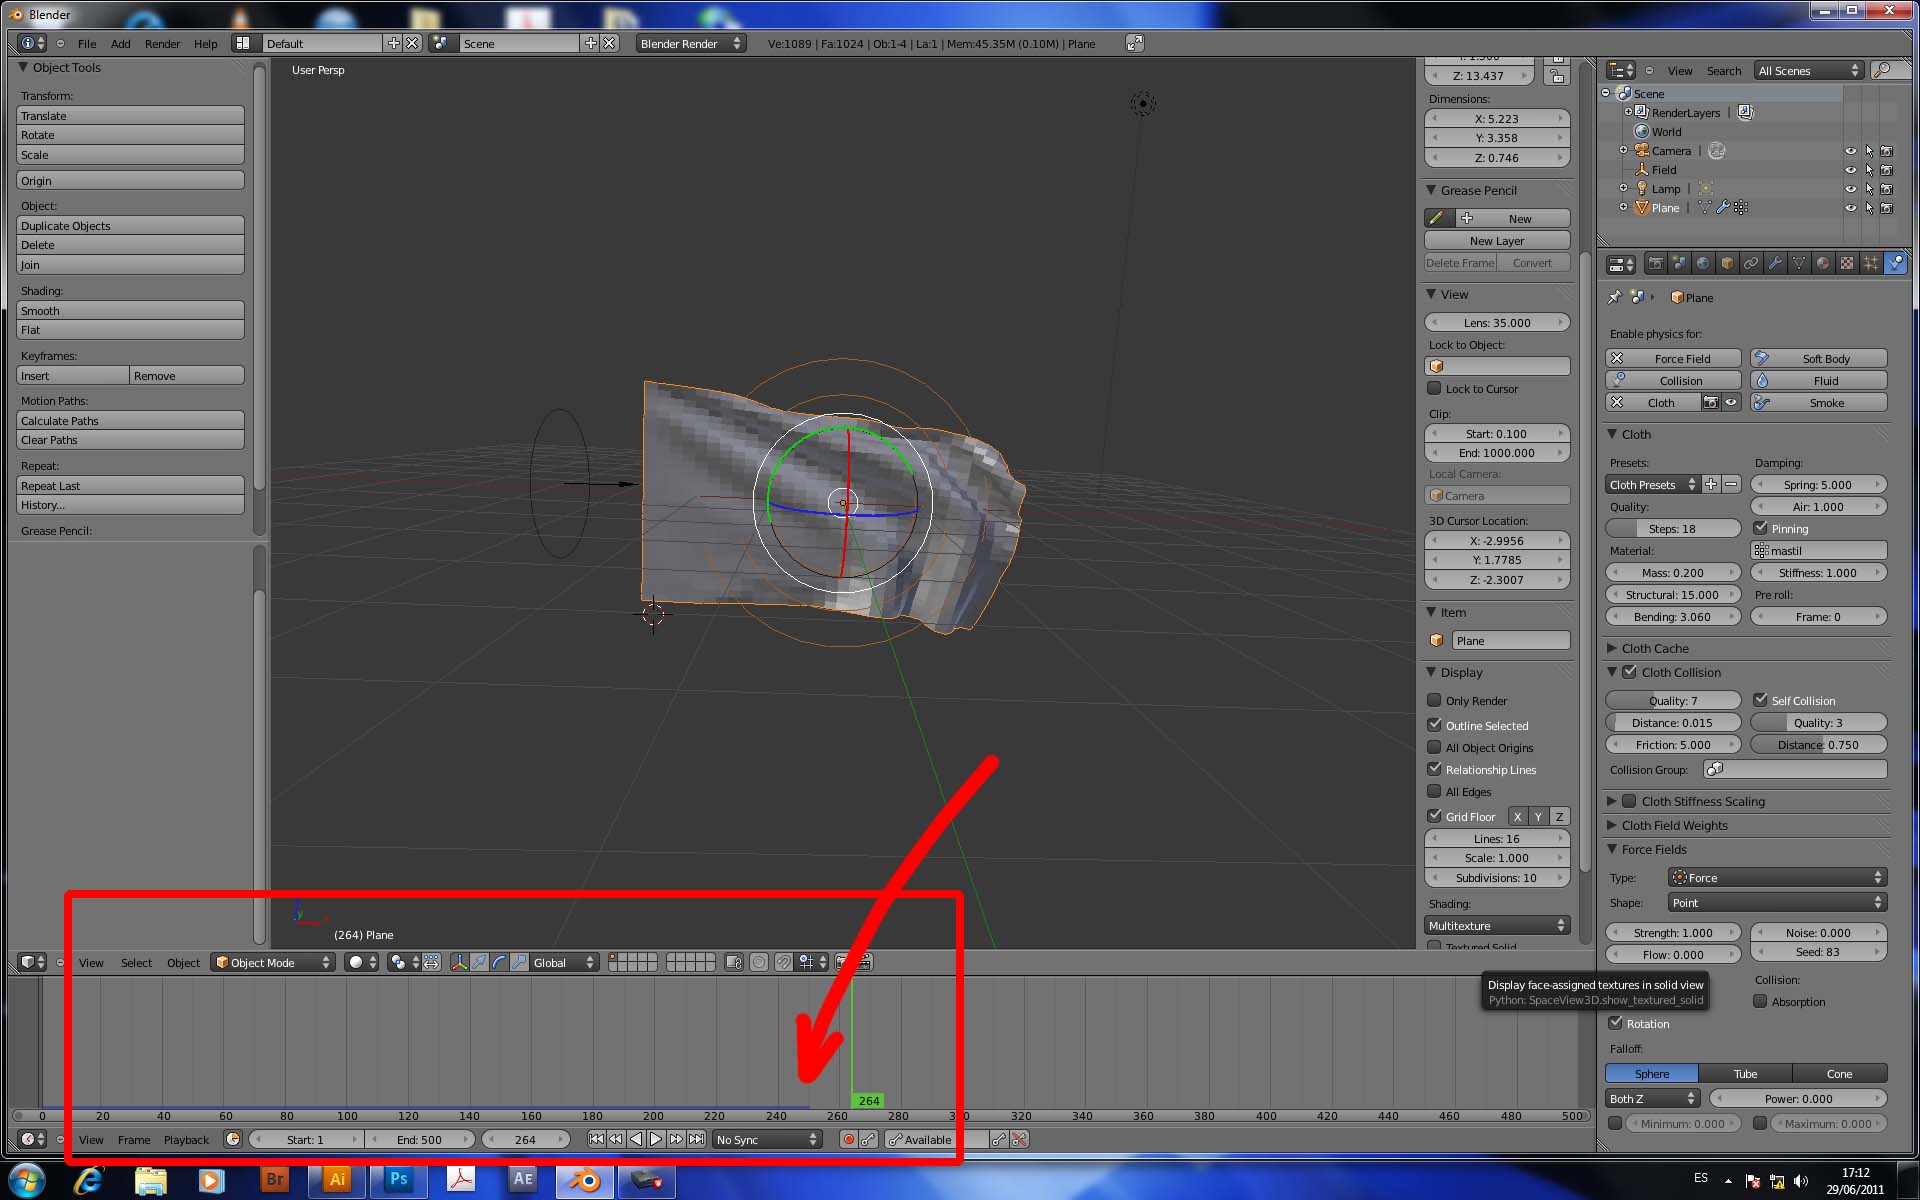Open the No Sync dropdown
Screen dimensions: 1920x1200
click(x=766, y=1139)
